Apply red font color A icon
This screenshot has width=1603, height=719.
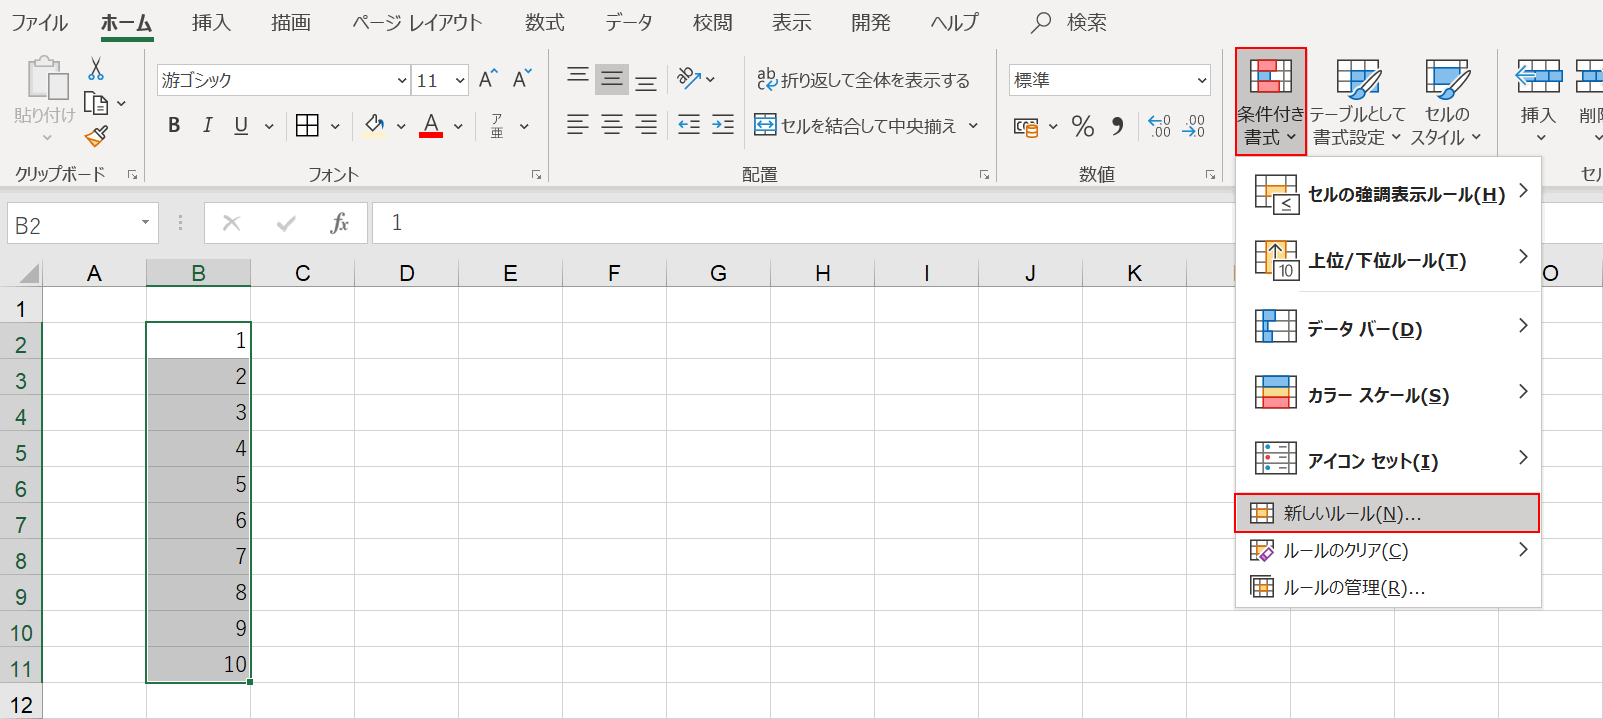pos(431,125)
